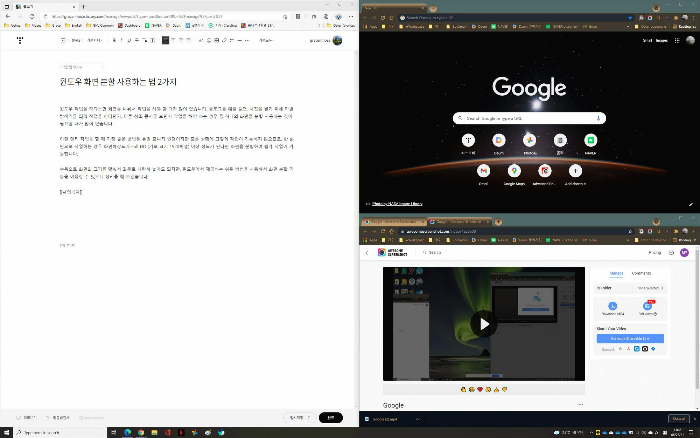Open the category dropdown above the Tistory post title
The image size is (700, 438).
point(82,67)
